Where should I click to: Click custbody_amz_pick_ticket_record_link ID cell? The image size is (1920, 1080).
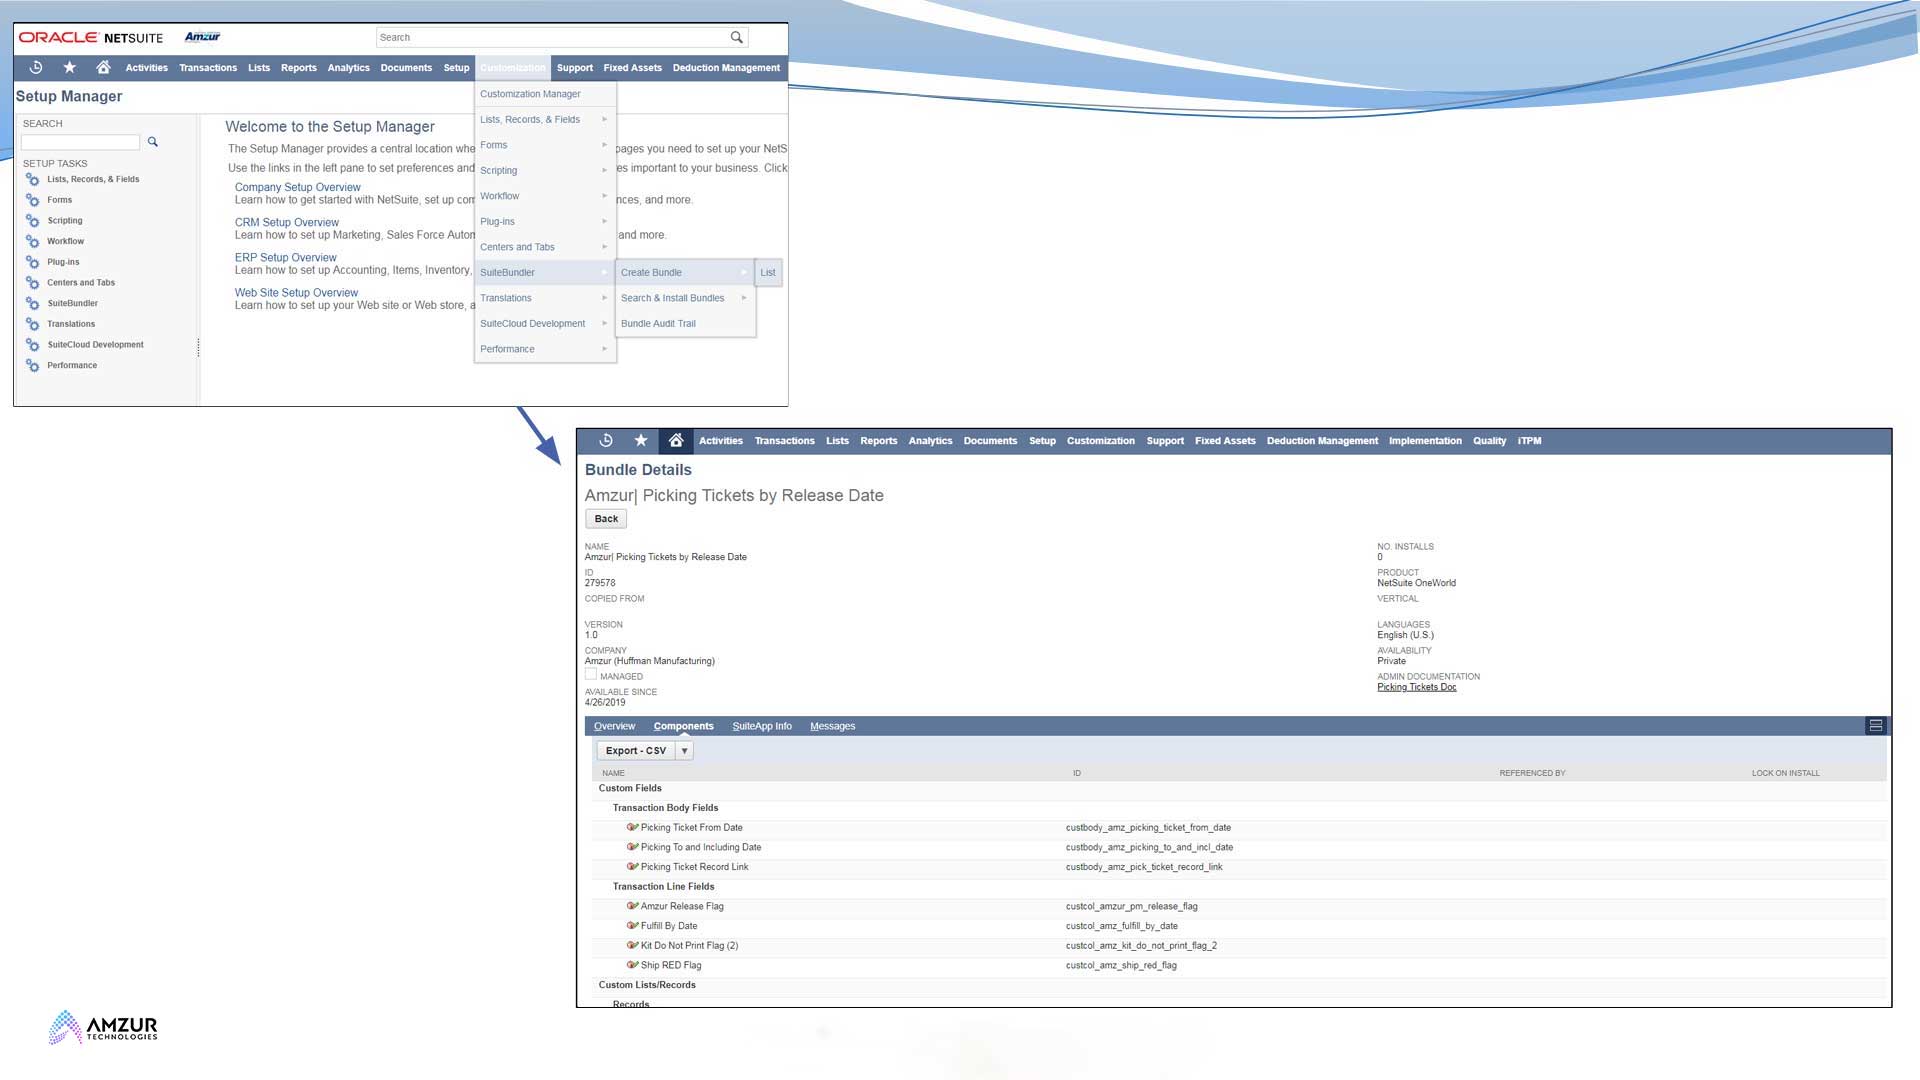[x=1144, y=867]
